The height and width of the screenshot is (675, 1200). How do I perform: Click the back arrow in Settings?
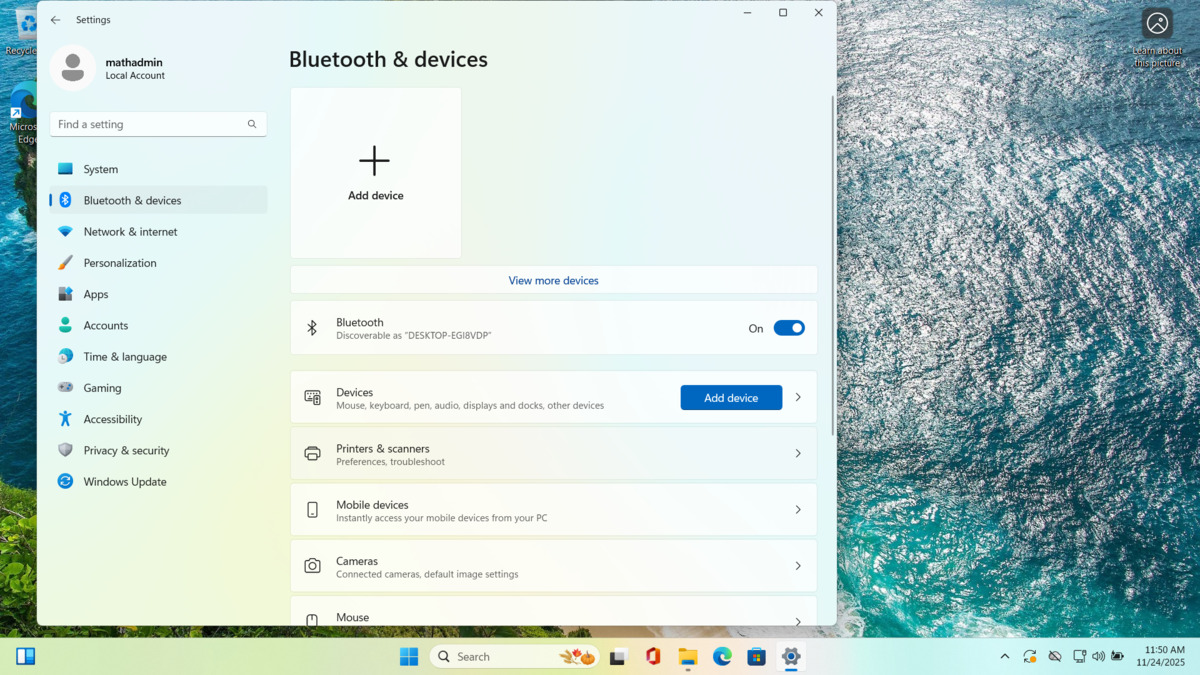[x=56, y=20]
